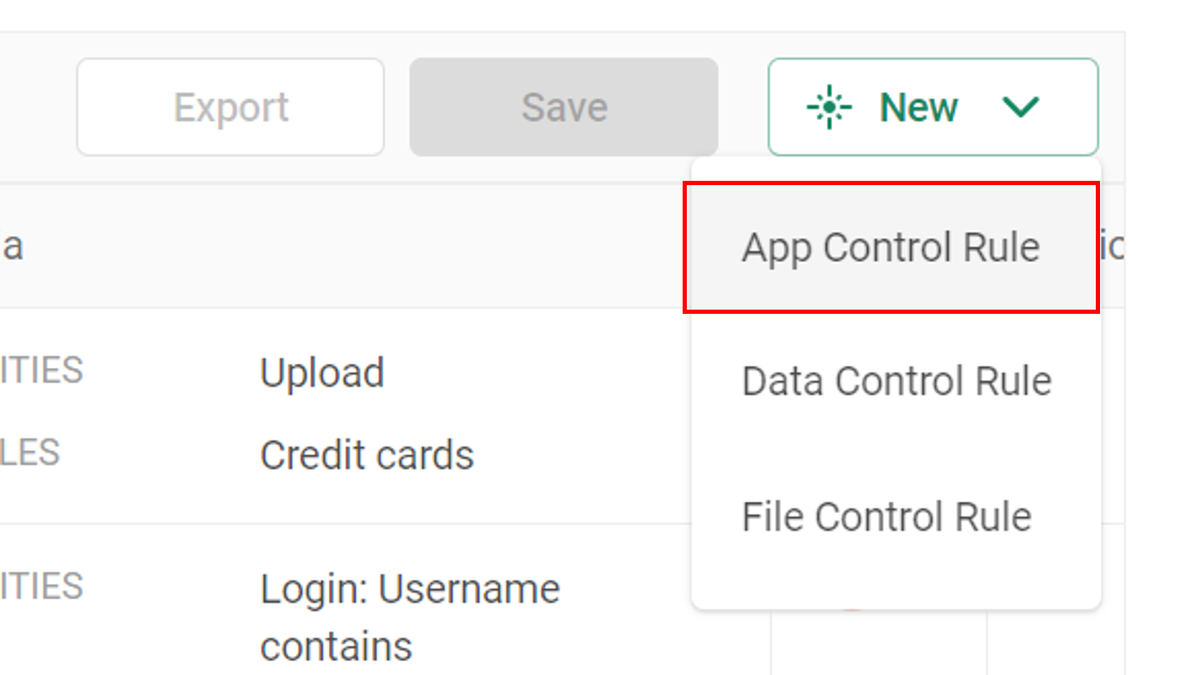Choose Data Control Rule option

(x=896, y=381)
